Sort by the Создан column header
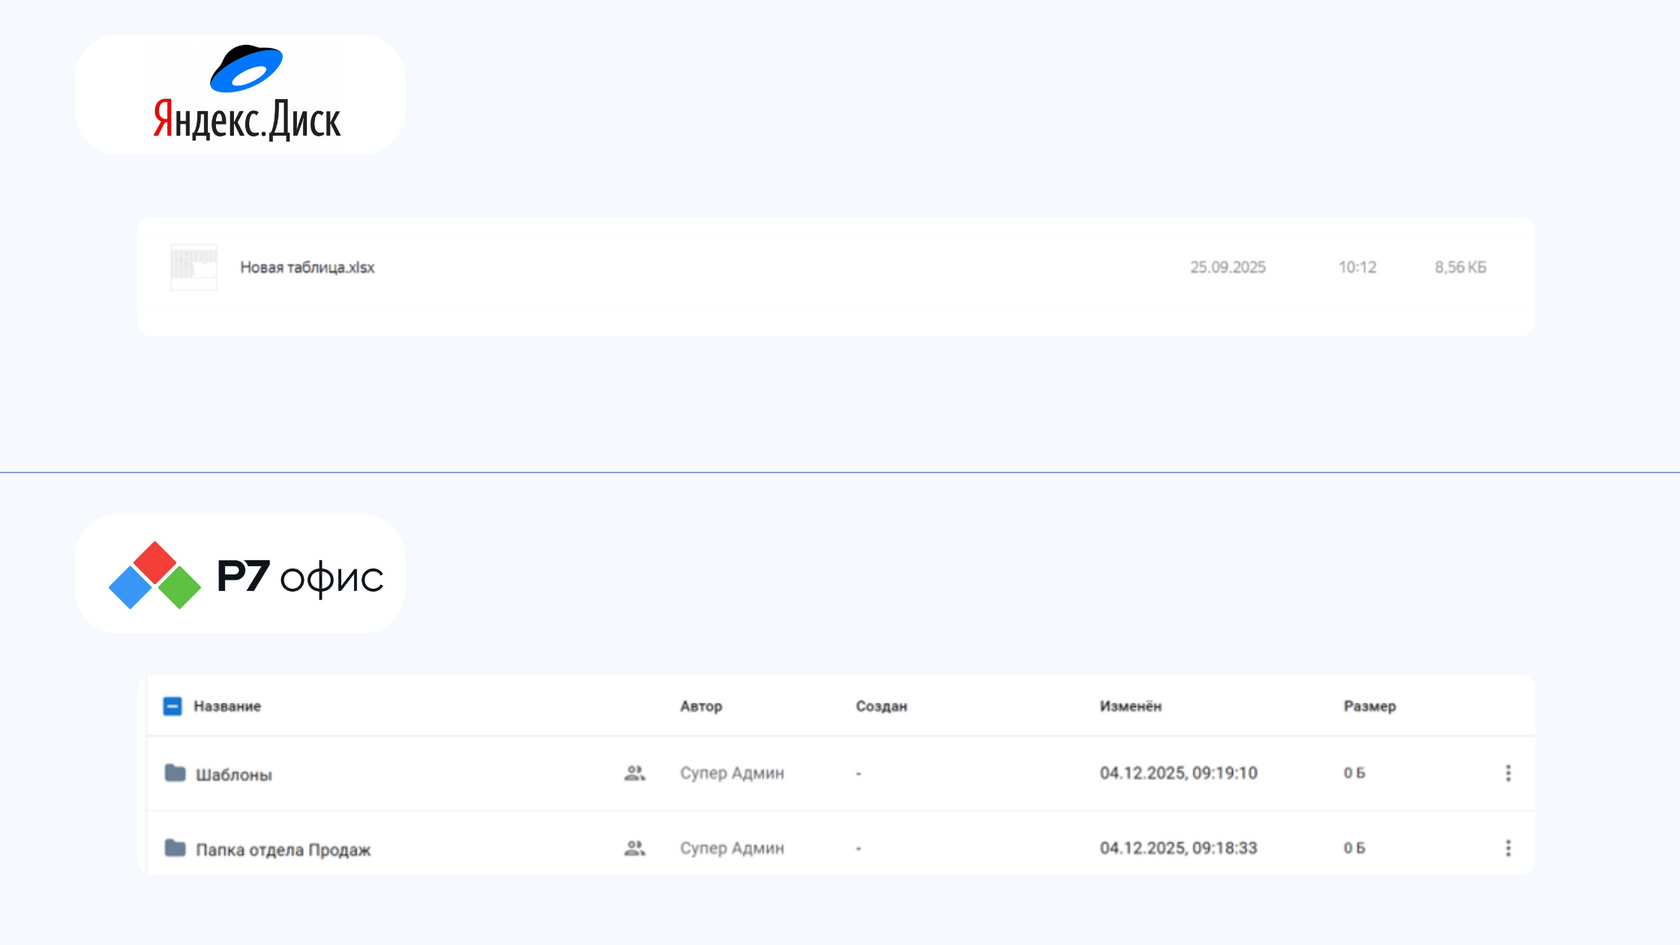Screen dimensions: 1680x945 881,706
